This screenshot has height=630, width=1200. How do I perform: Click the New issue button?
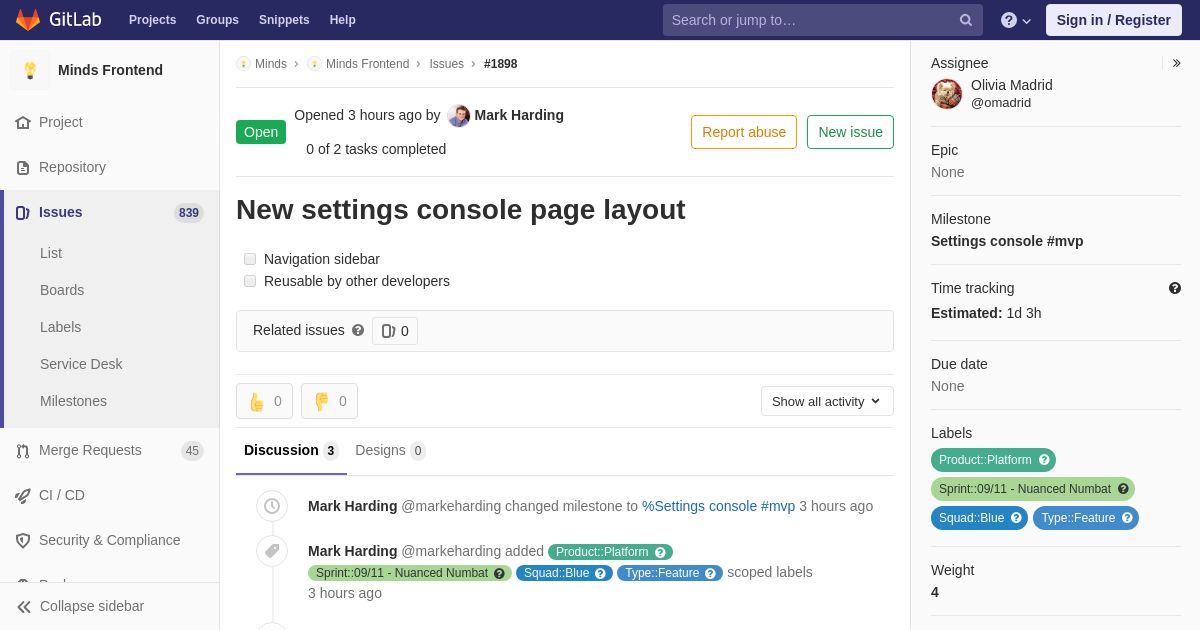coord(850,132)
